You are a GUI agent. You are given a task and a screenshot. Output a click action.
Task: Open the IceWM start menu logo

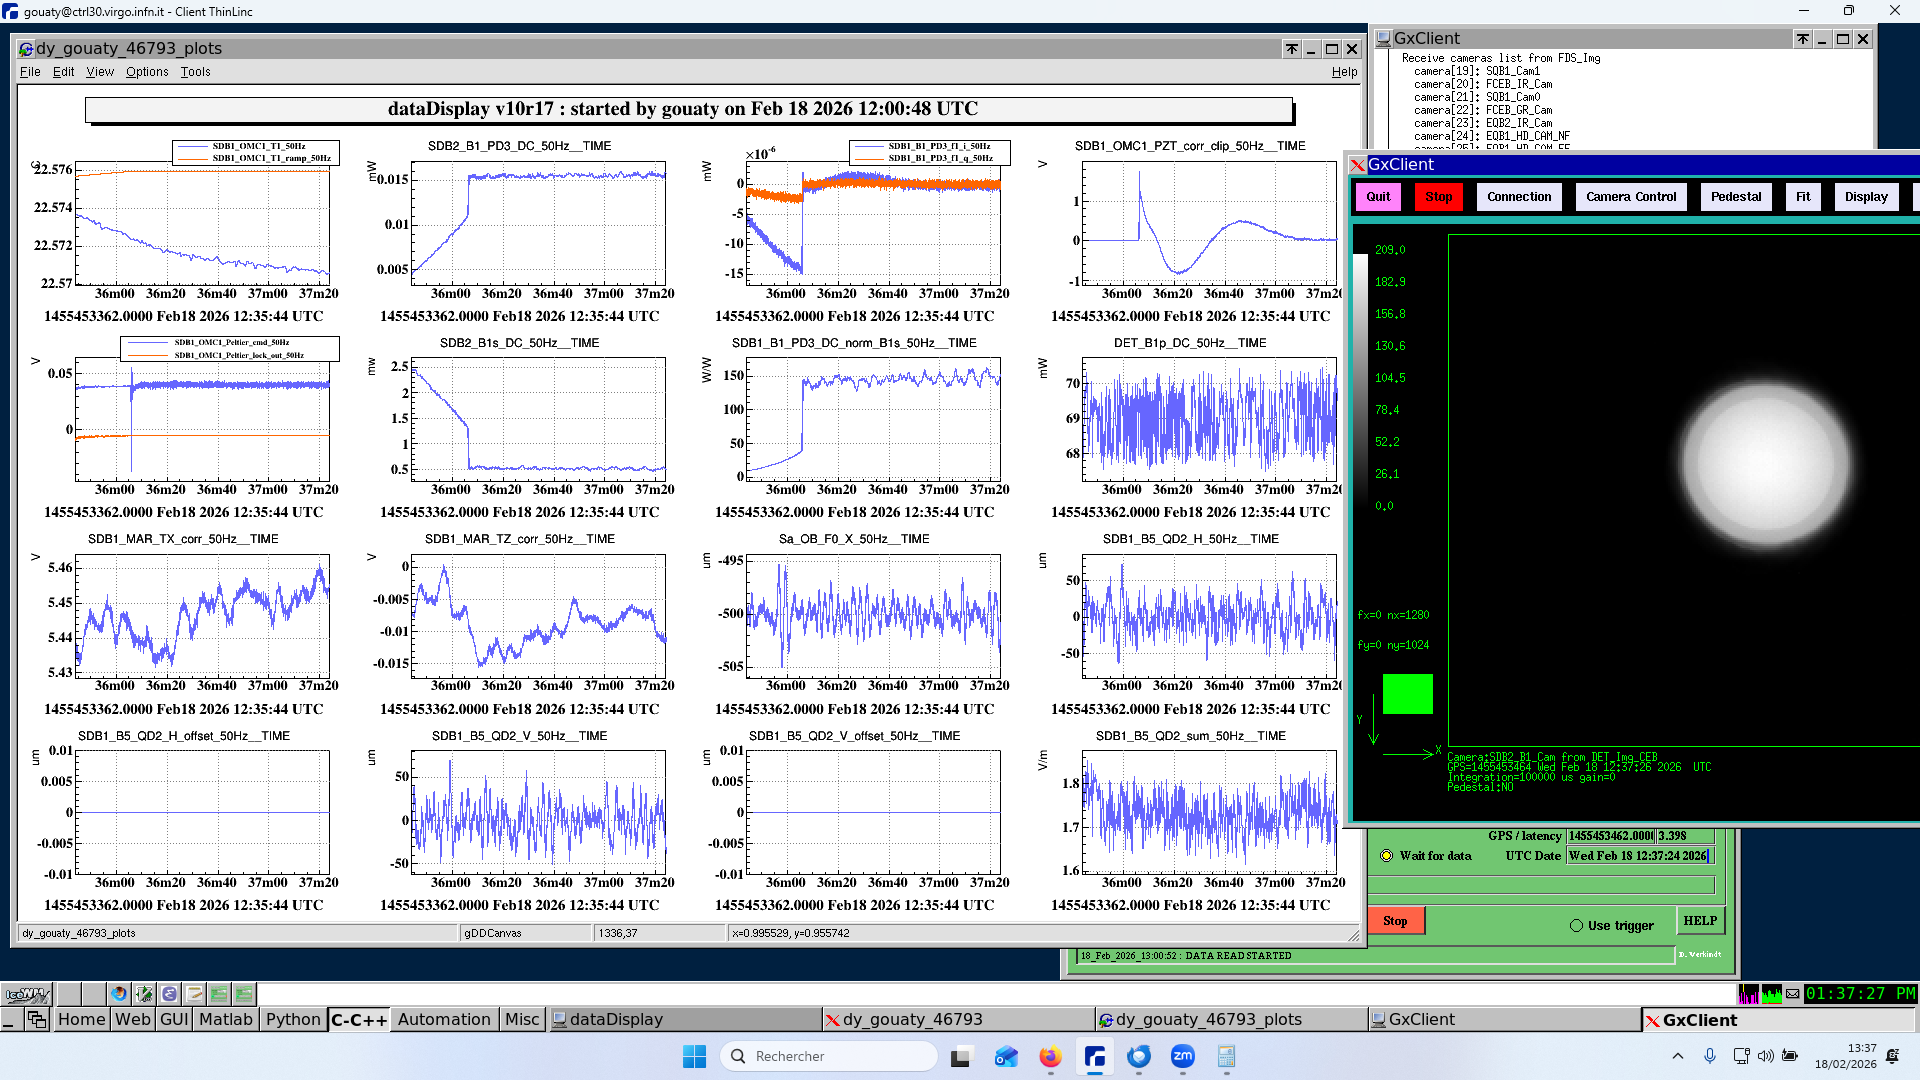[x=27, y=994]
